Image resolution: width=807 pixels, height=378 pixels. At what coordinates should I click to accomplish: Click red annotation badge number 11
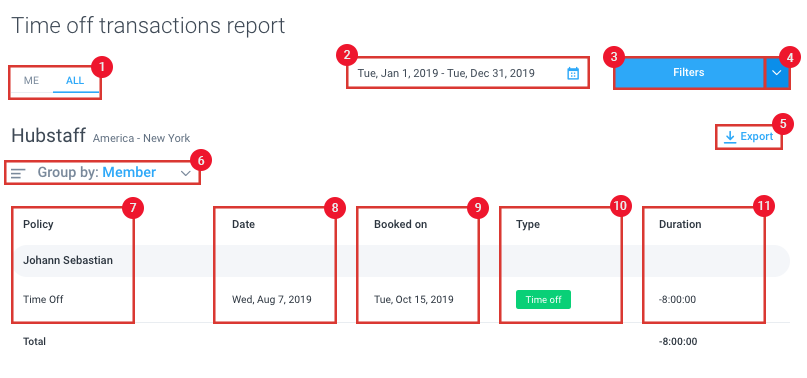pyautogui.click(x=764, y=207)
